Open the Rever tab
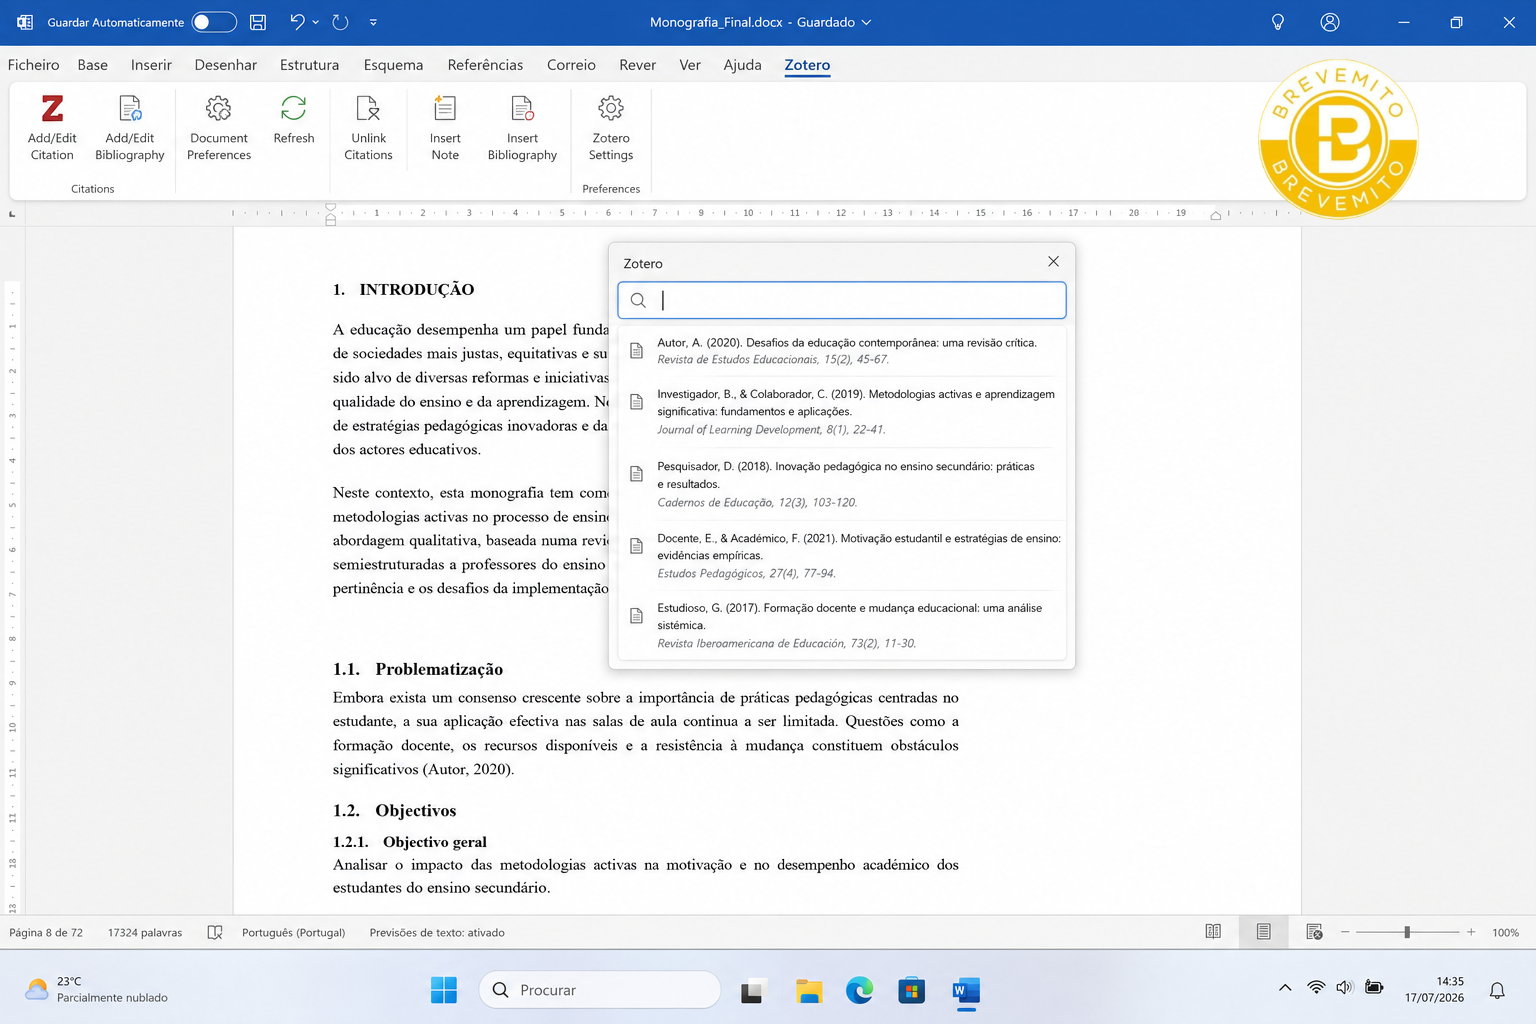This screenshot has height=1024, width=1536. (637, 65)
